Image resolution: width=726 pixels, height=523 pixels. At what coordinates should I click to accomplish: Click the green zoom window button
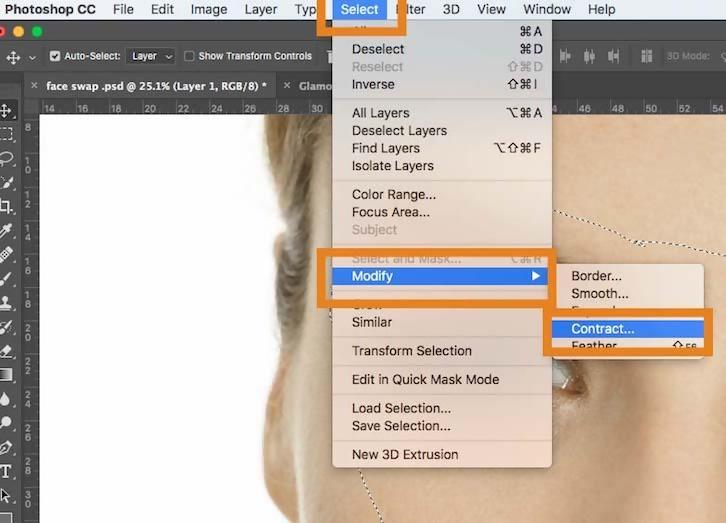(x=37, y=31)
